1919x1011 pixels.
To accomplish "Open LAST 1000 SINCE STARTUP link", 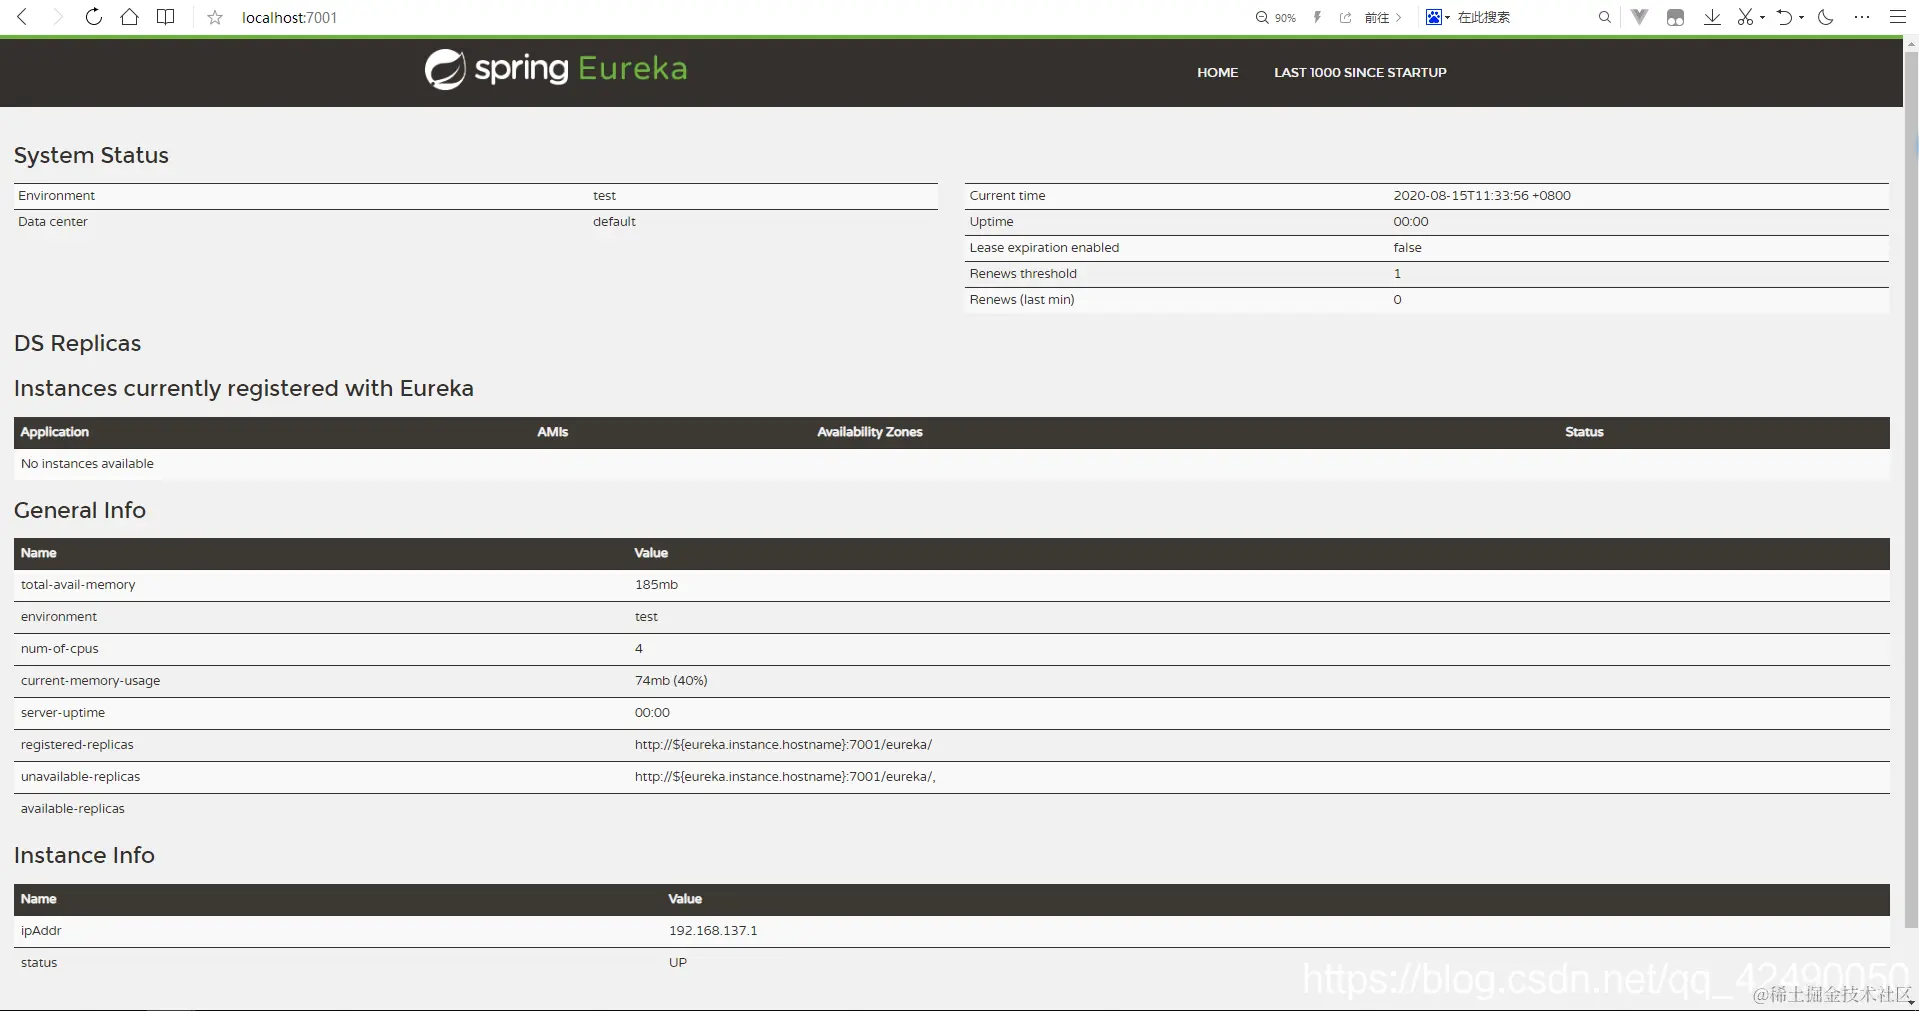I will [x=1360, y=72].
